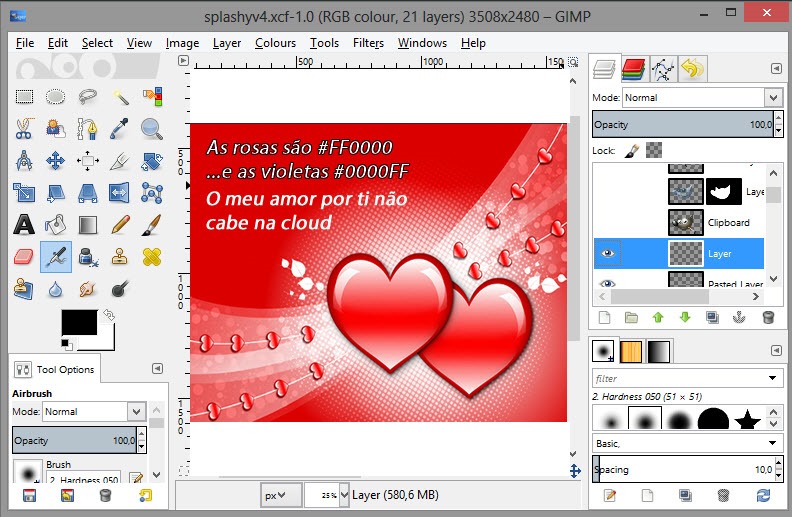Expand the brush preset 'Basic,' dropdown
The image size is (792, 517).
(686, 443)
